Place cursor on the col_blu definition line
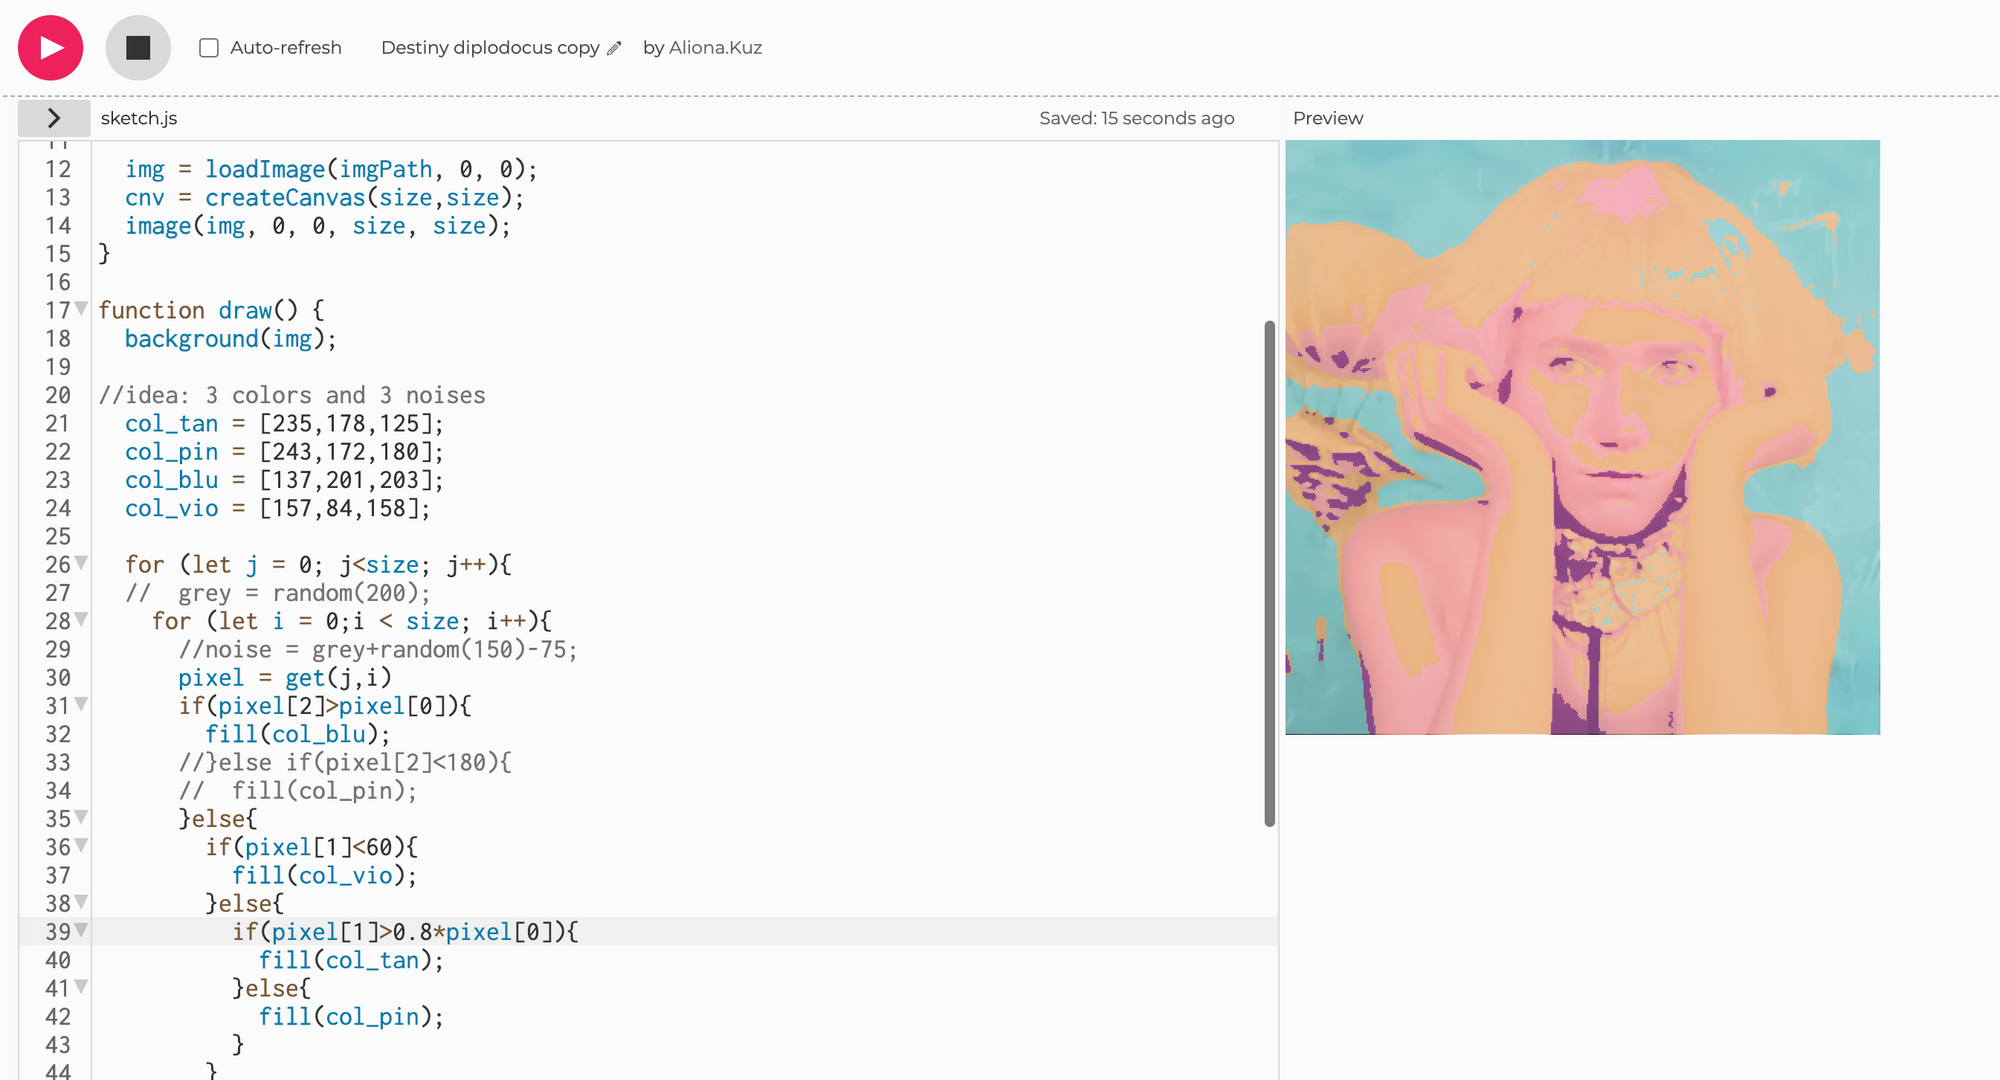Viewport: 2000px width, 1080px height. tap(284, 480)
